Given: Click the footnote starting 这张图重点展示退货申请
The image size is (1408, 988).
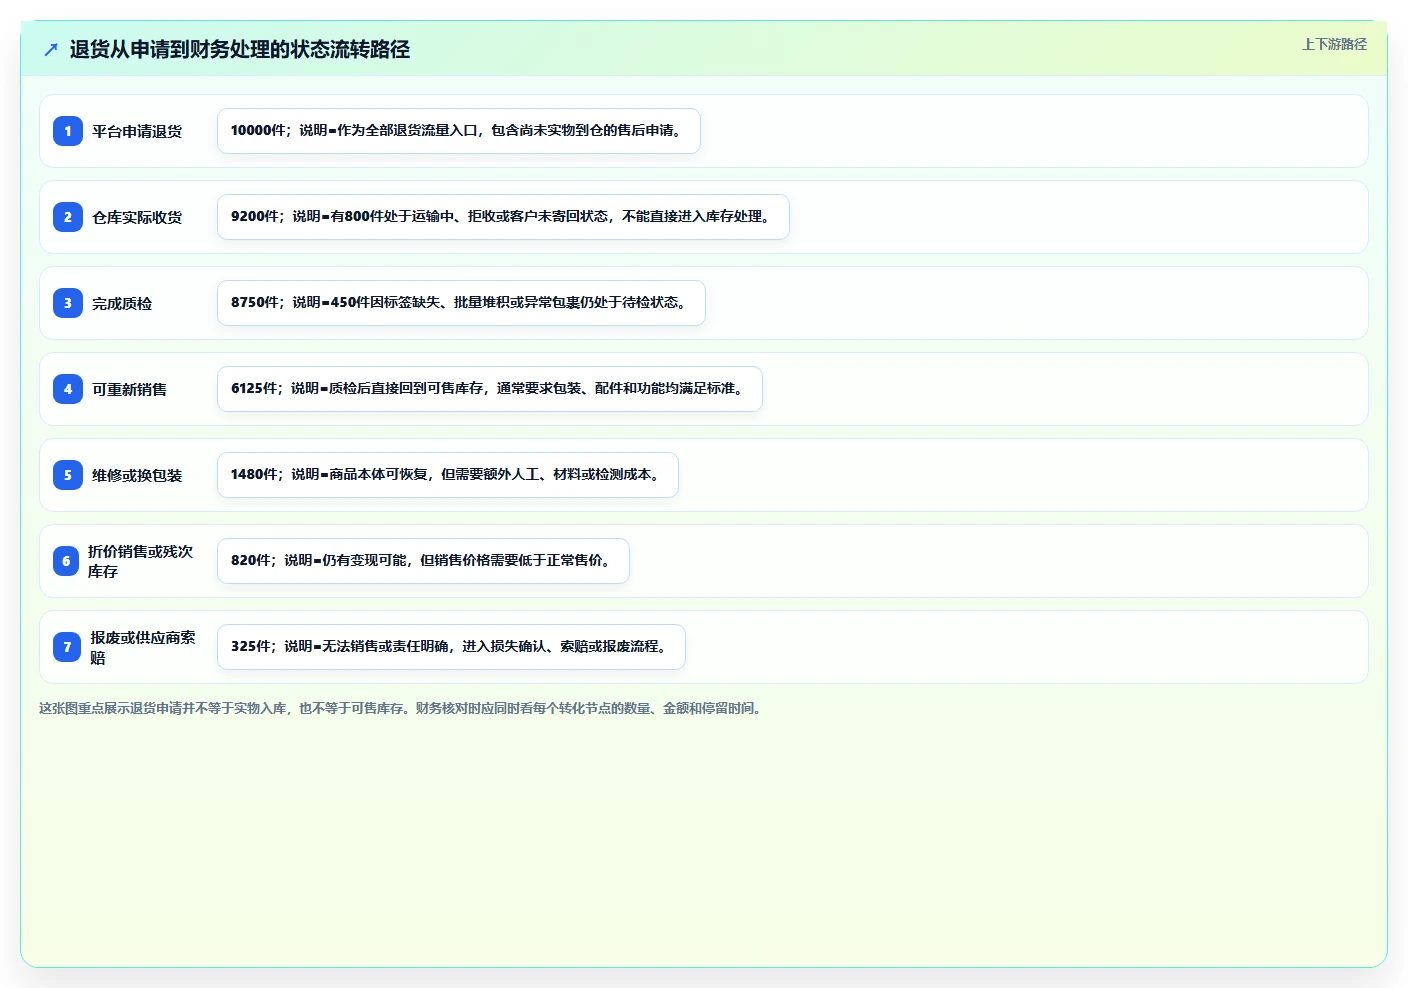Looking at the screenshot, I should click(x=402, y=708).
